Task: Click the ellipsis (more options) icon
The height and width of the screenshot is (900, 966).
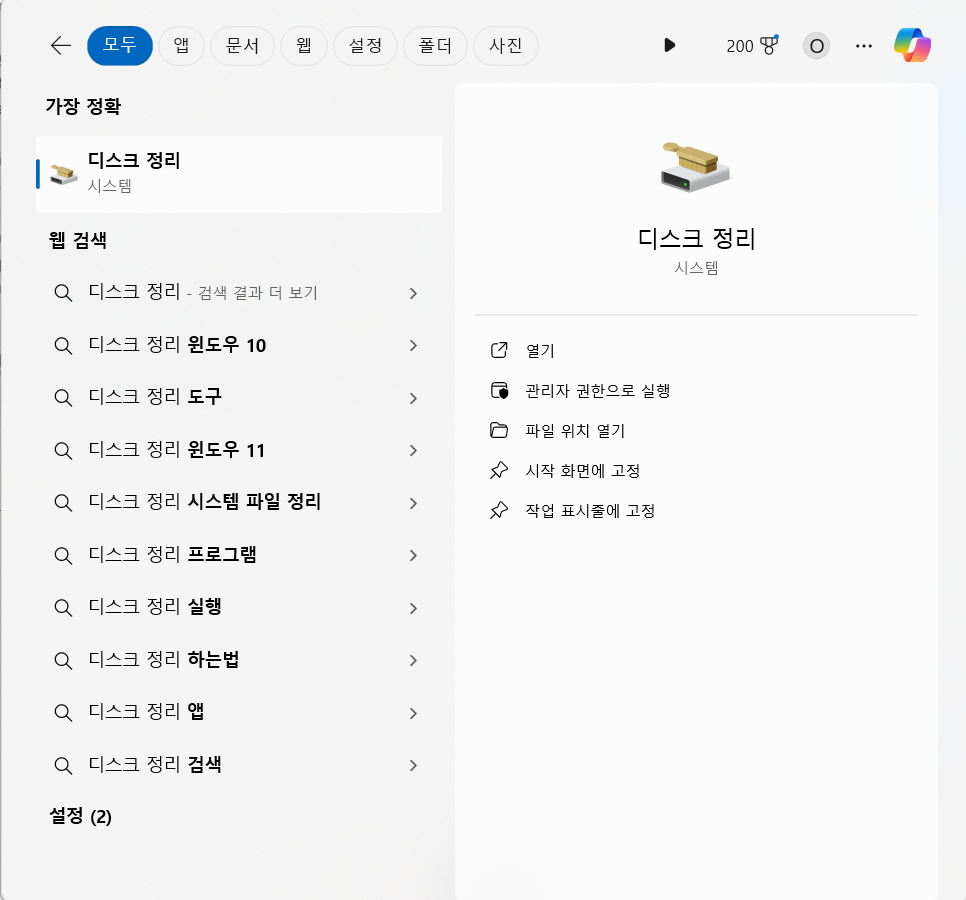Action: (863, 46)
